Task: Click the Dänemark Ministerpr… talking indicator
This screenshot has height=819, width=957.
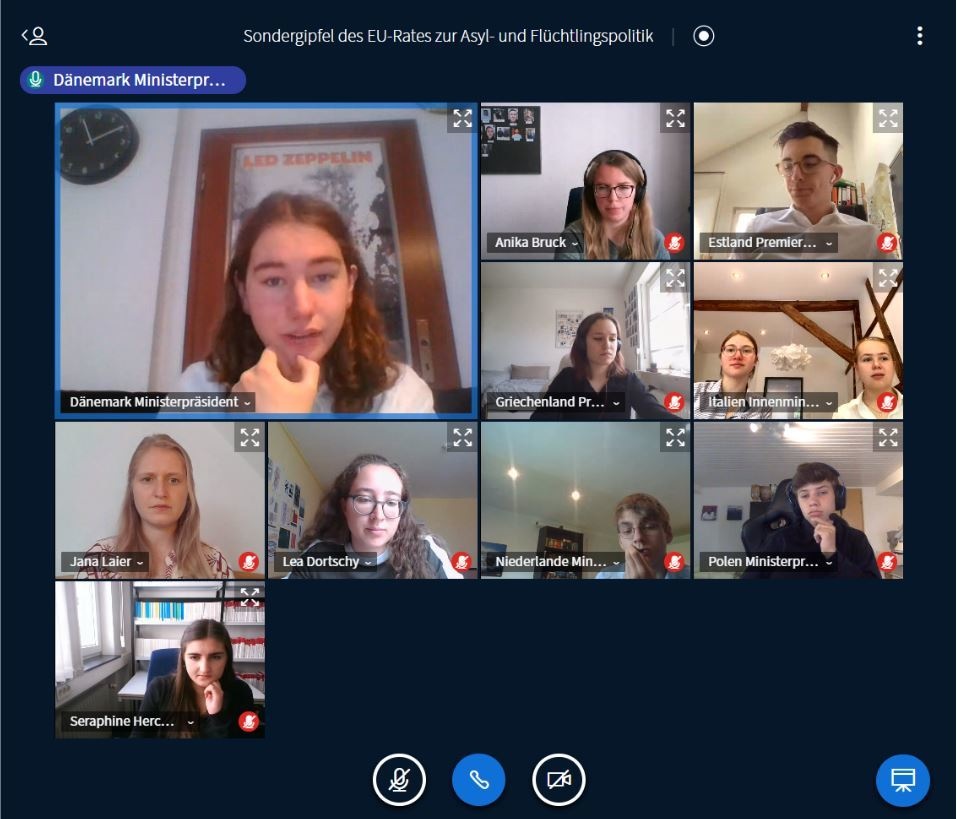Action: pos(133,80)
